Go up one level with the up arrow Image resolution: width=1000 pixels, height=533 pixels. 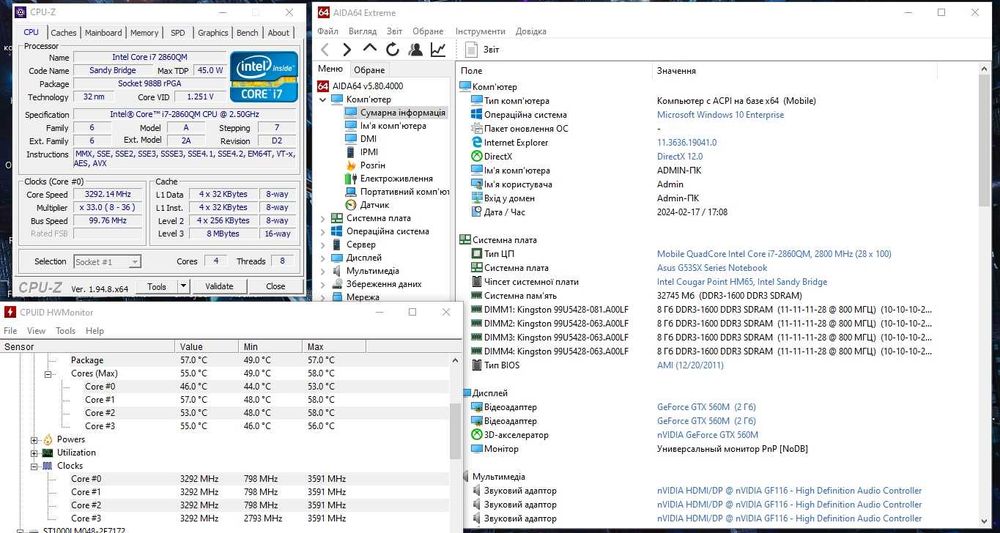pos(369,49)
